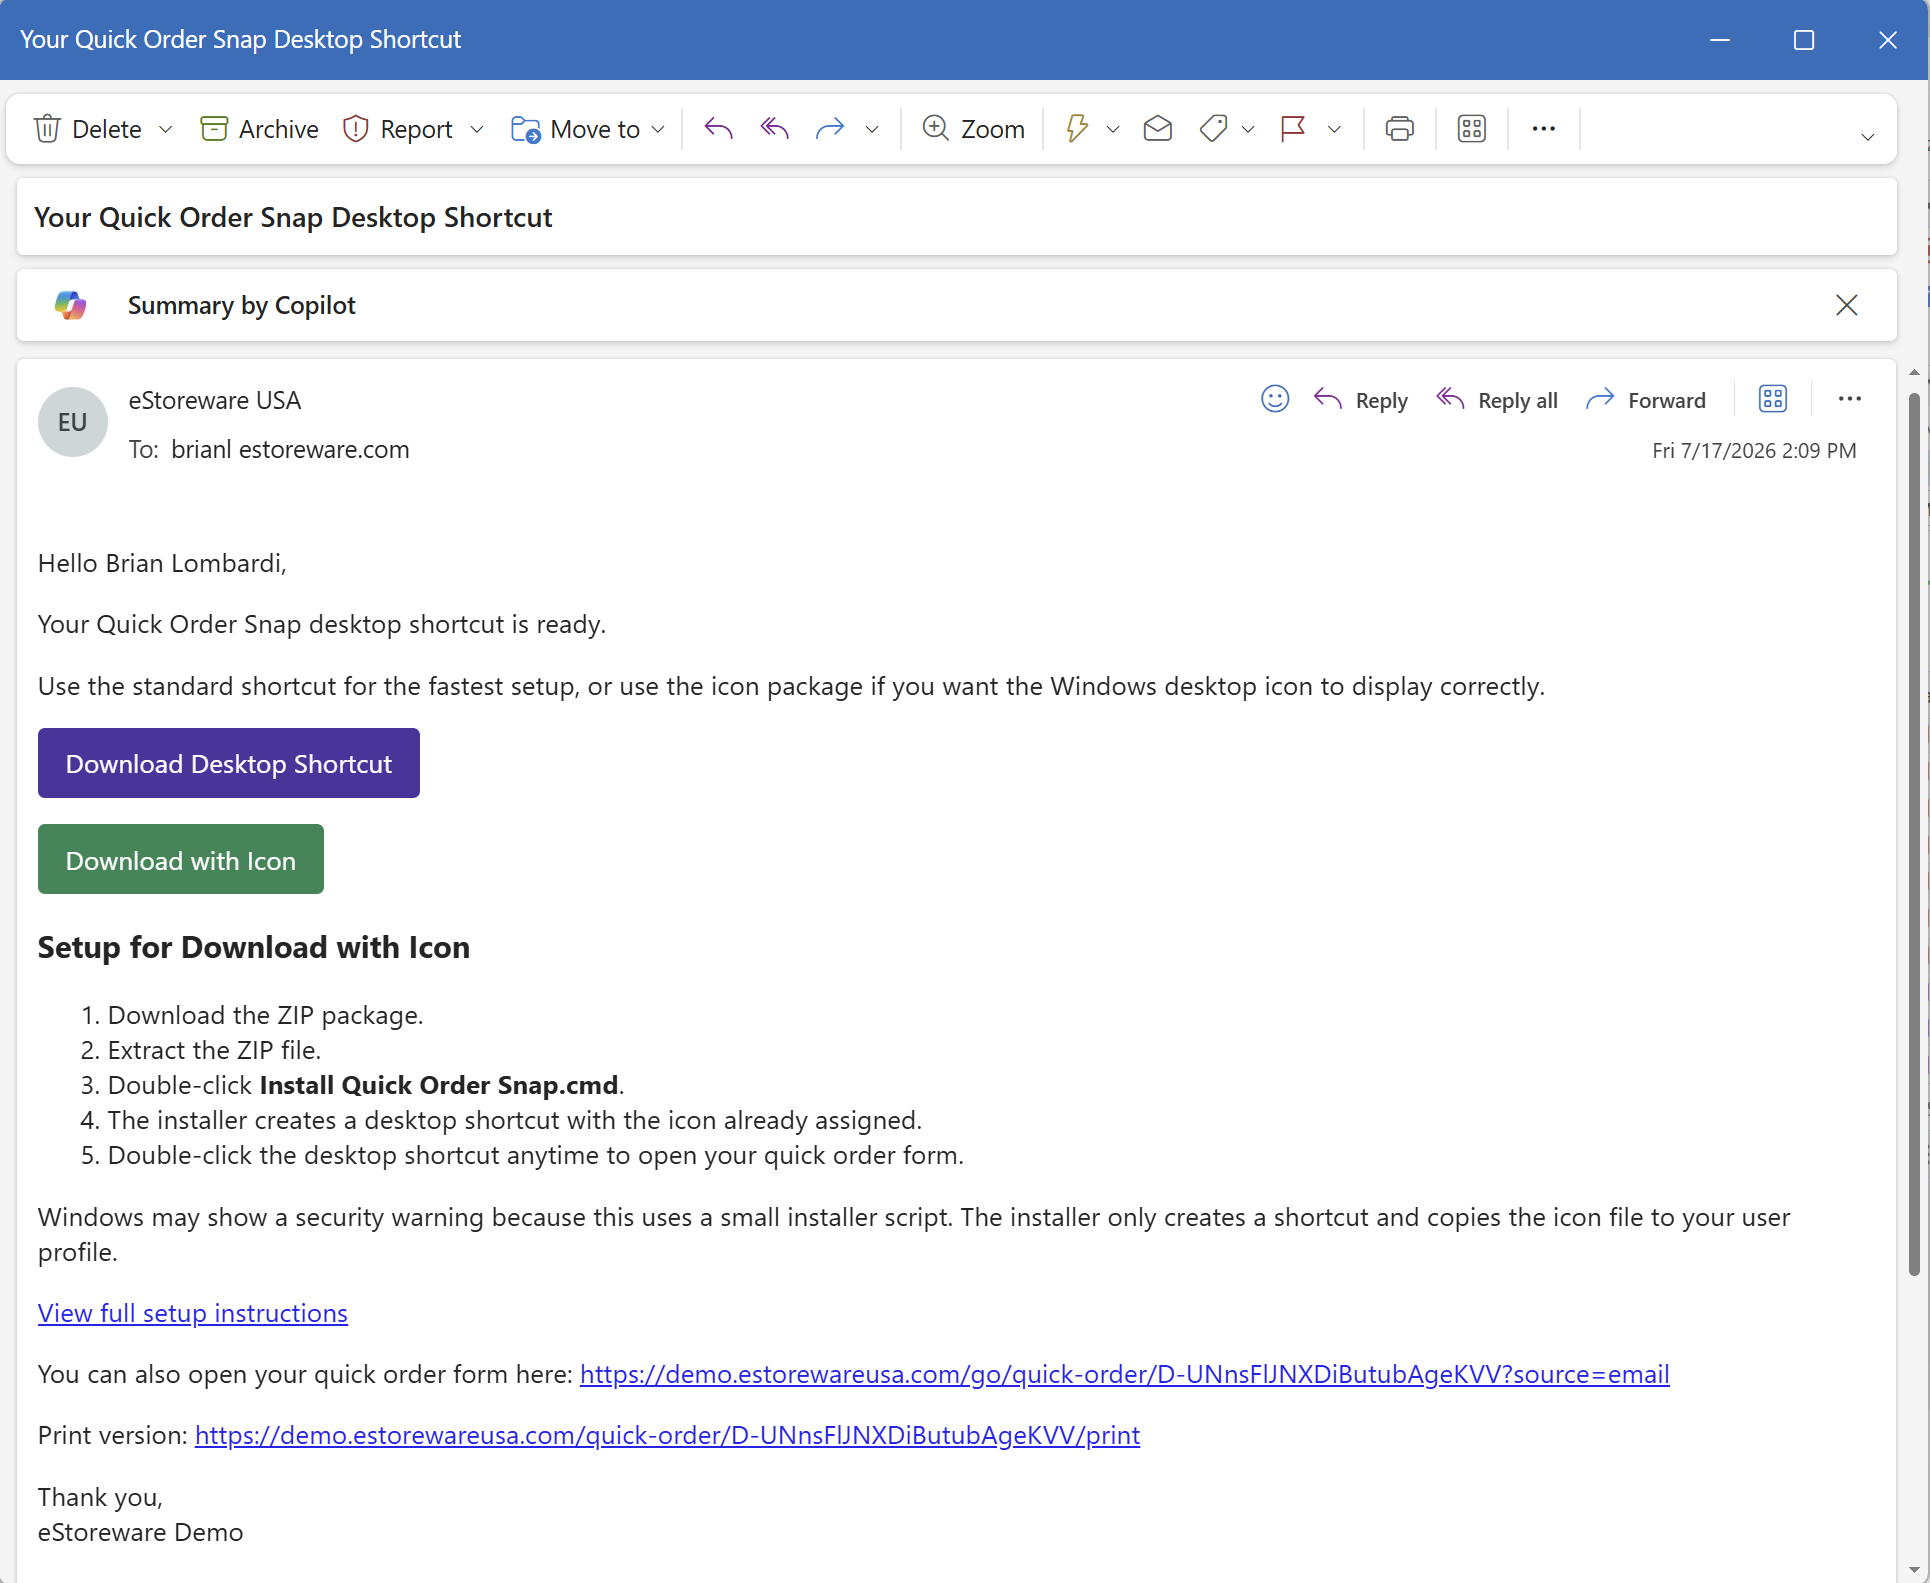This screenshot has height=1583, width=1930.
Task: Click the vertical scrollbar thumb
Action: click(1914, 834)
